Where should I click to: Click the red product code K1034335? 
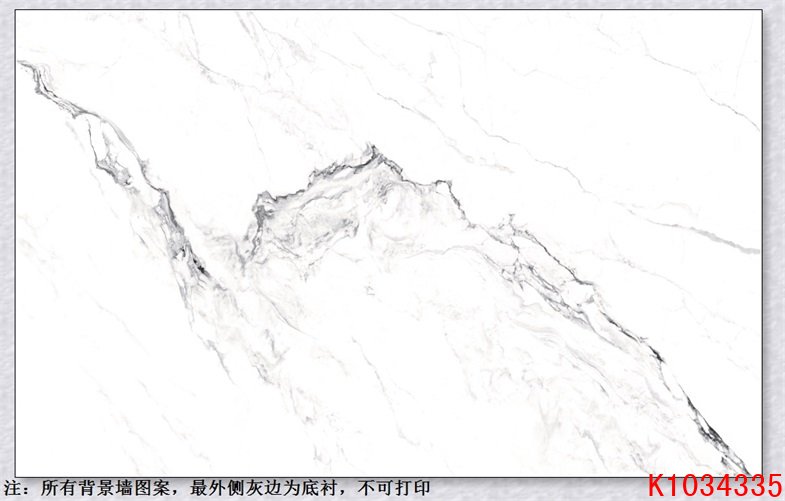tap(714, 486)
